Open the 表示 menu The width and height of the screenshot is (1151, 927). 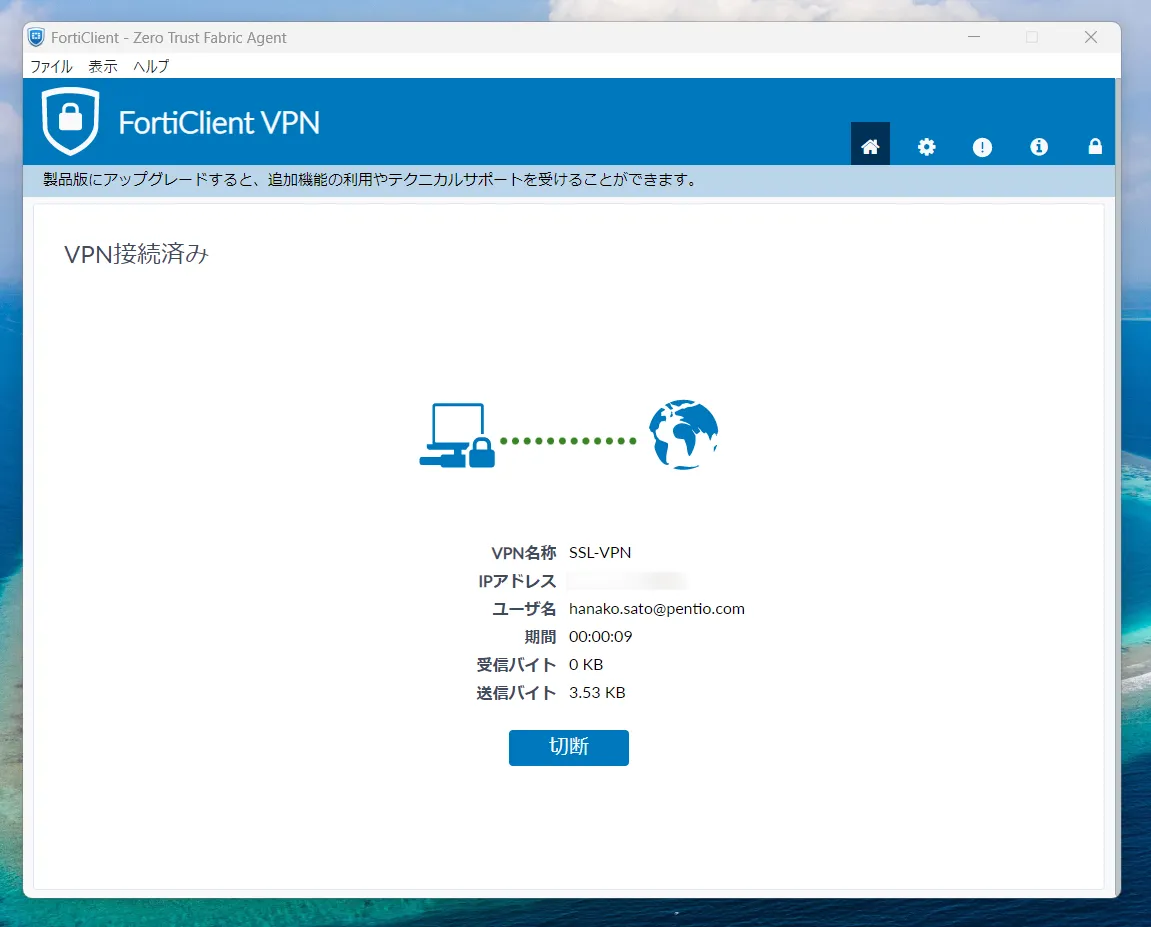pyautogui.click(x=102, y=66)
